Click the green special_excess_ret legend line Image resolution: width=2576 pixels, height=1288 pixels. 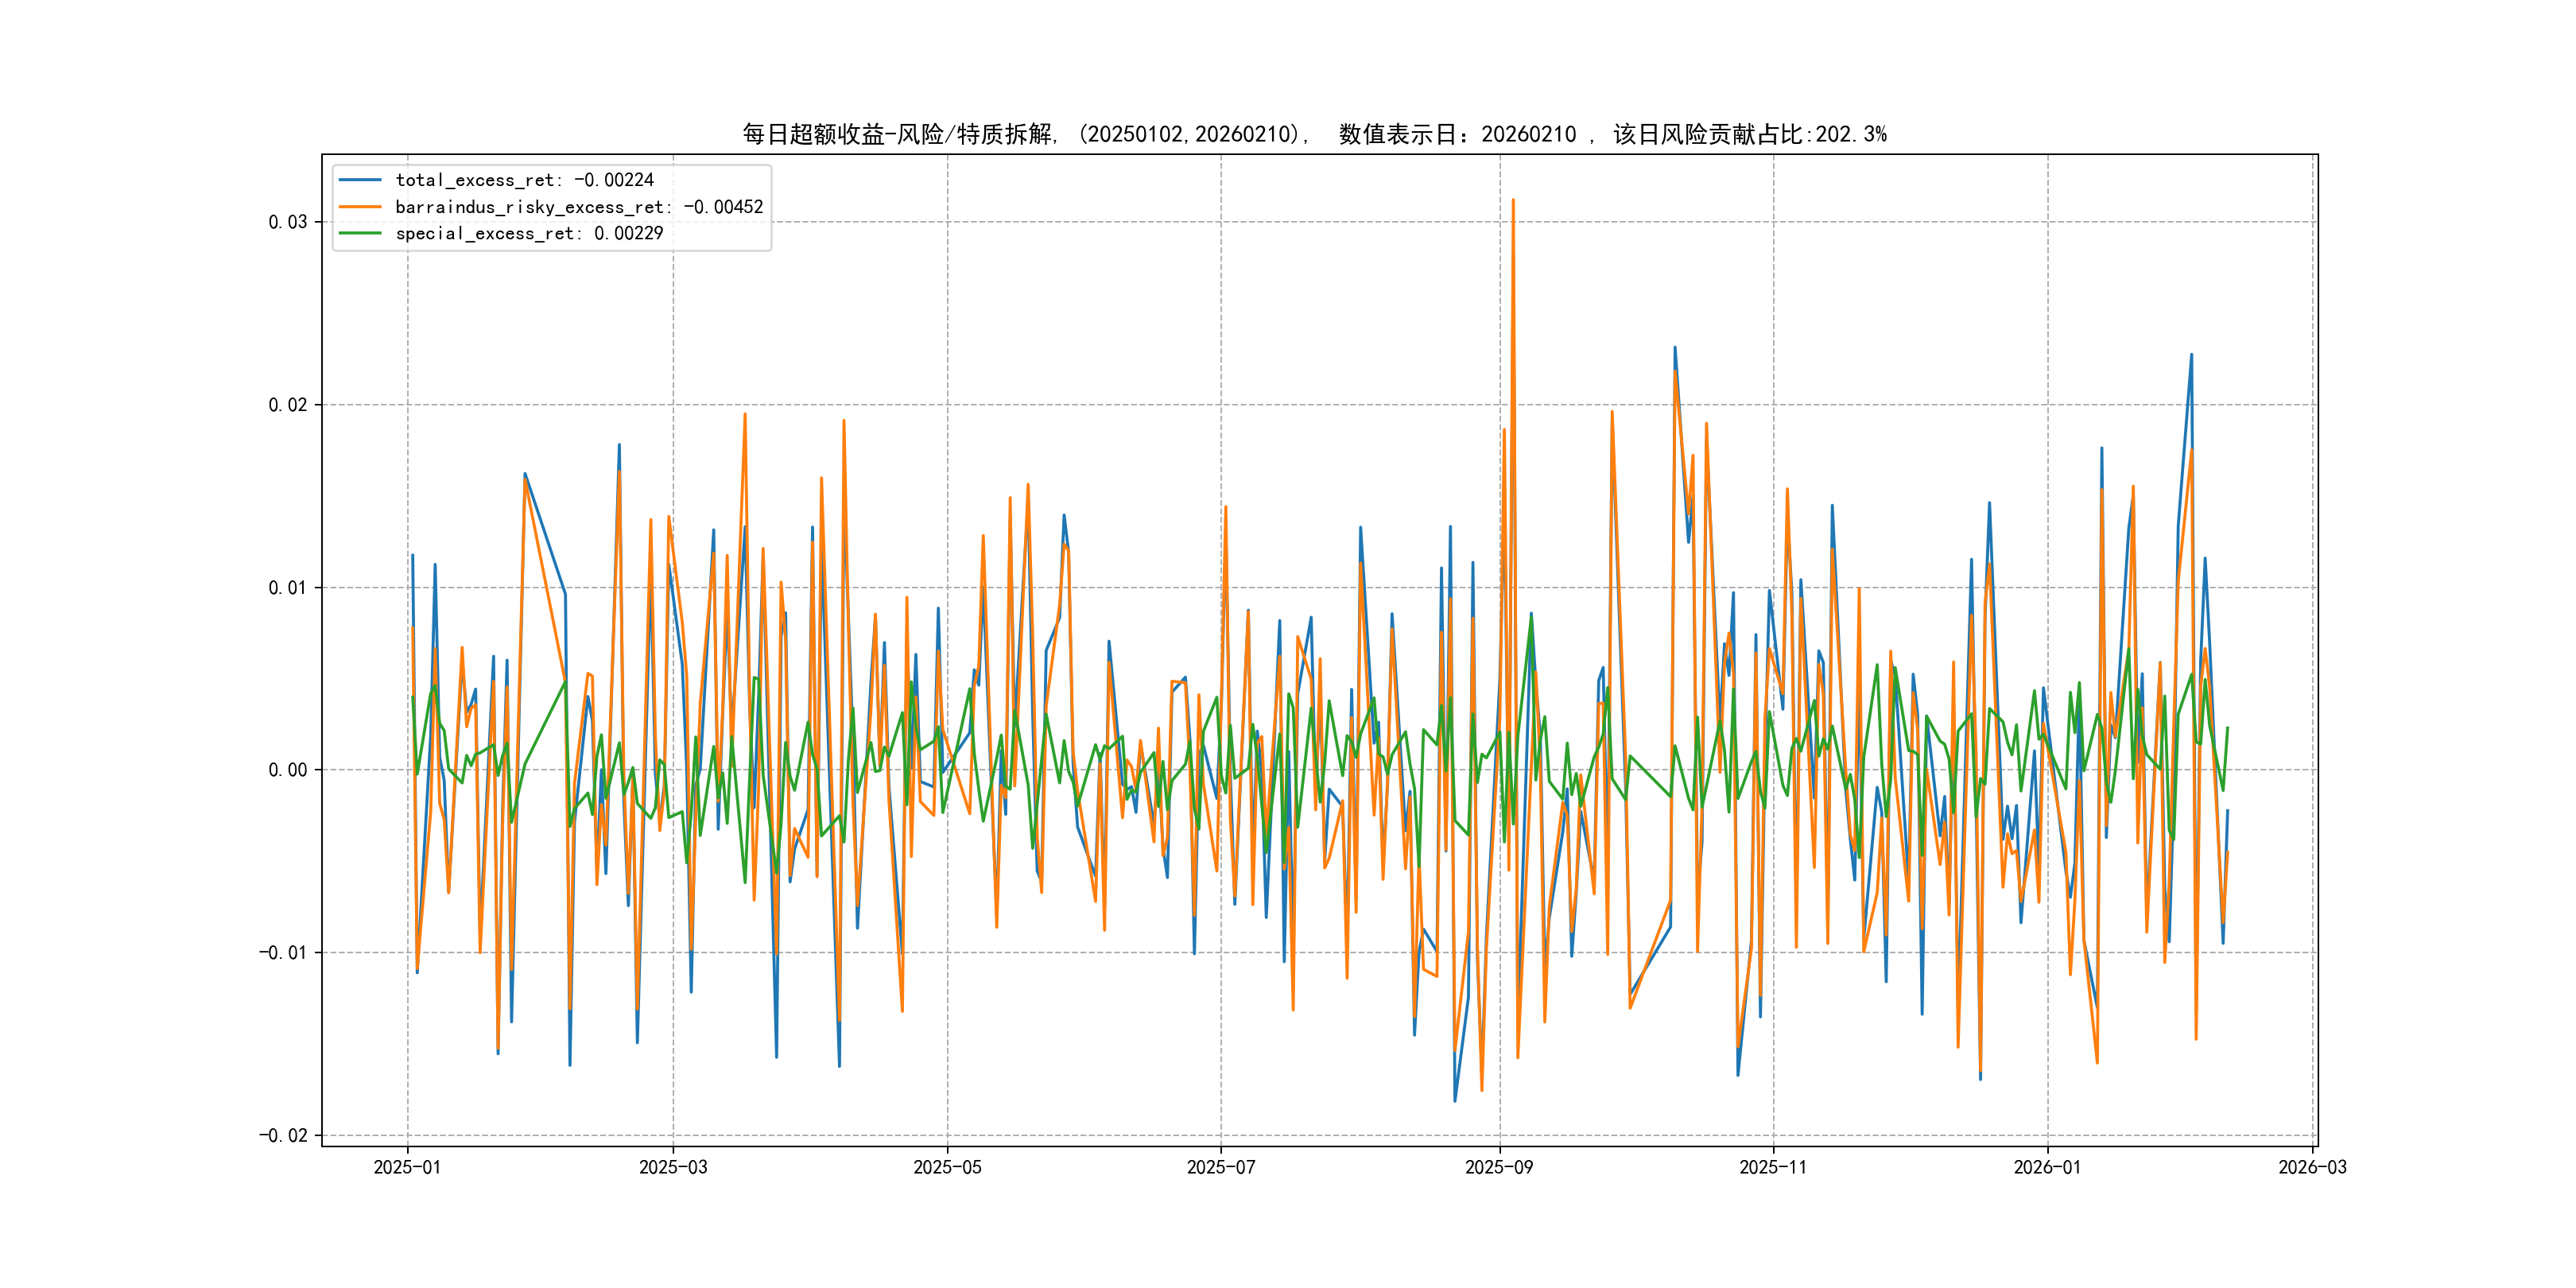(360, 233)
